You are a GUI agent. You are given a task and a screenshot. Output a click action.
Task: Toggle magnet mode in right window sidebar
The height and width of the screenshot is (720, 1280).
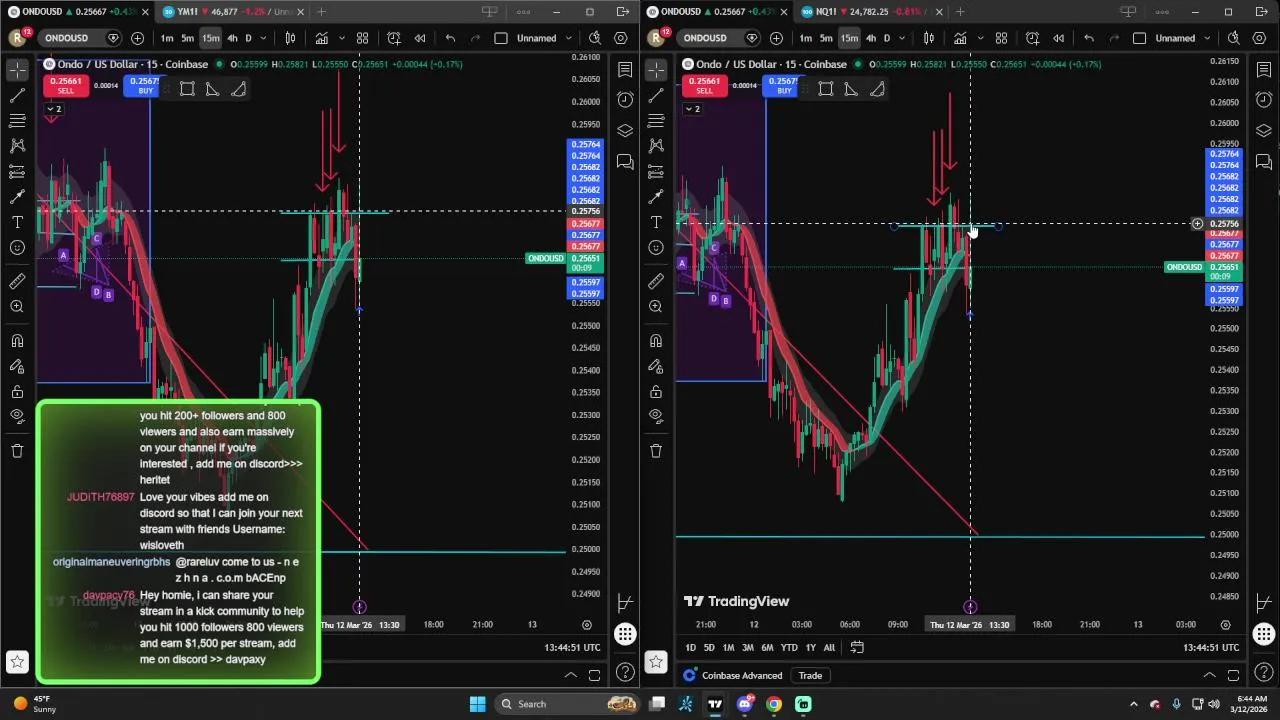point(656,341)
